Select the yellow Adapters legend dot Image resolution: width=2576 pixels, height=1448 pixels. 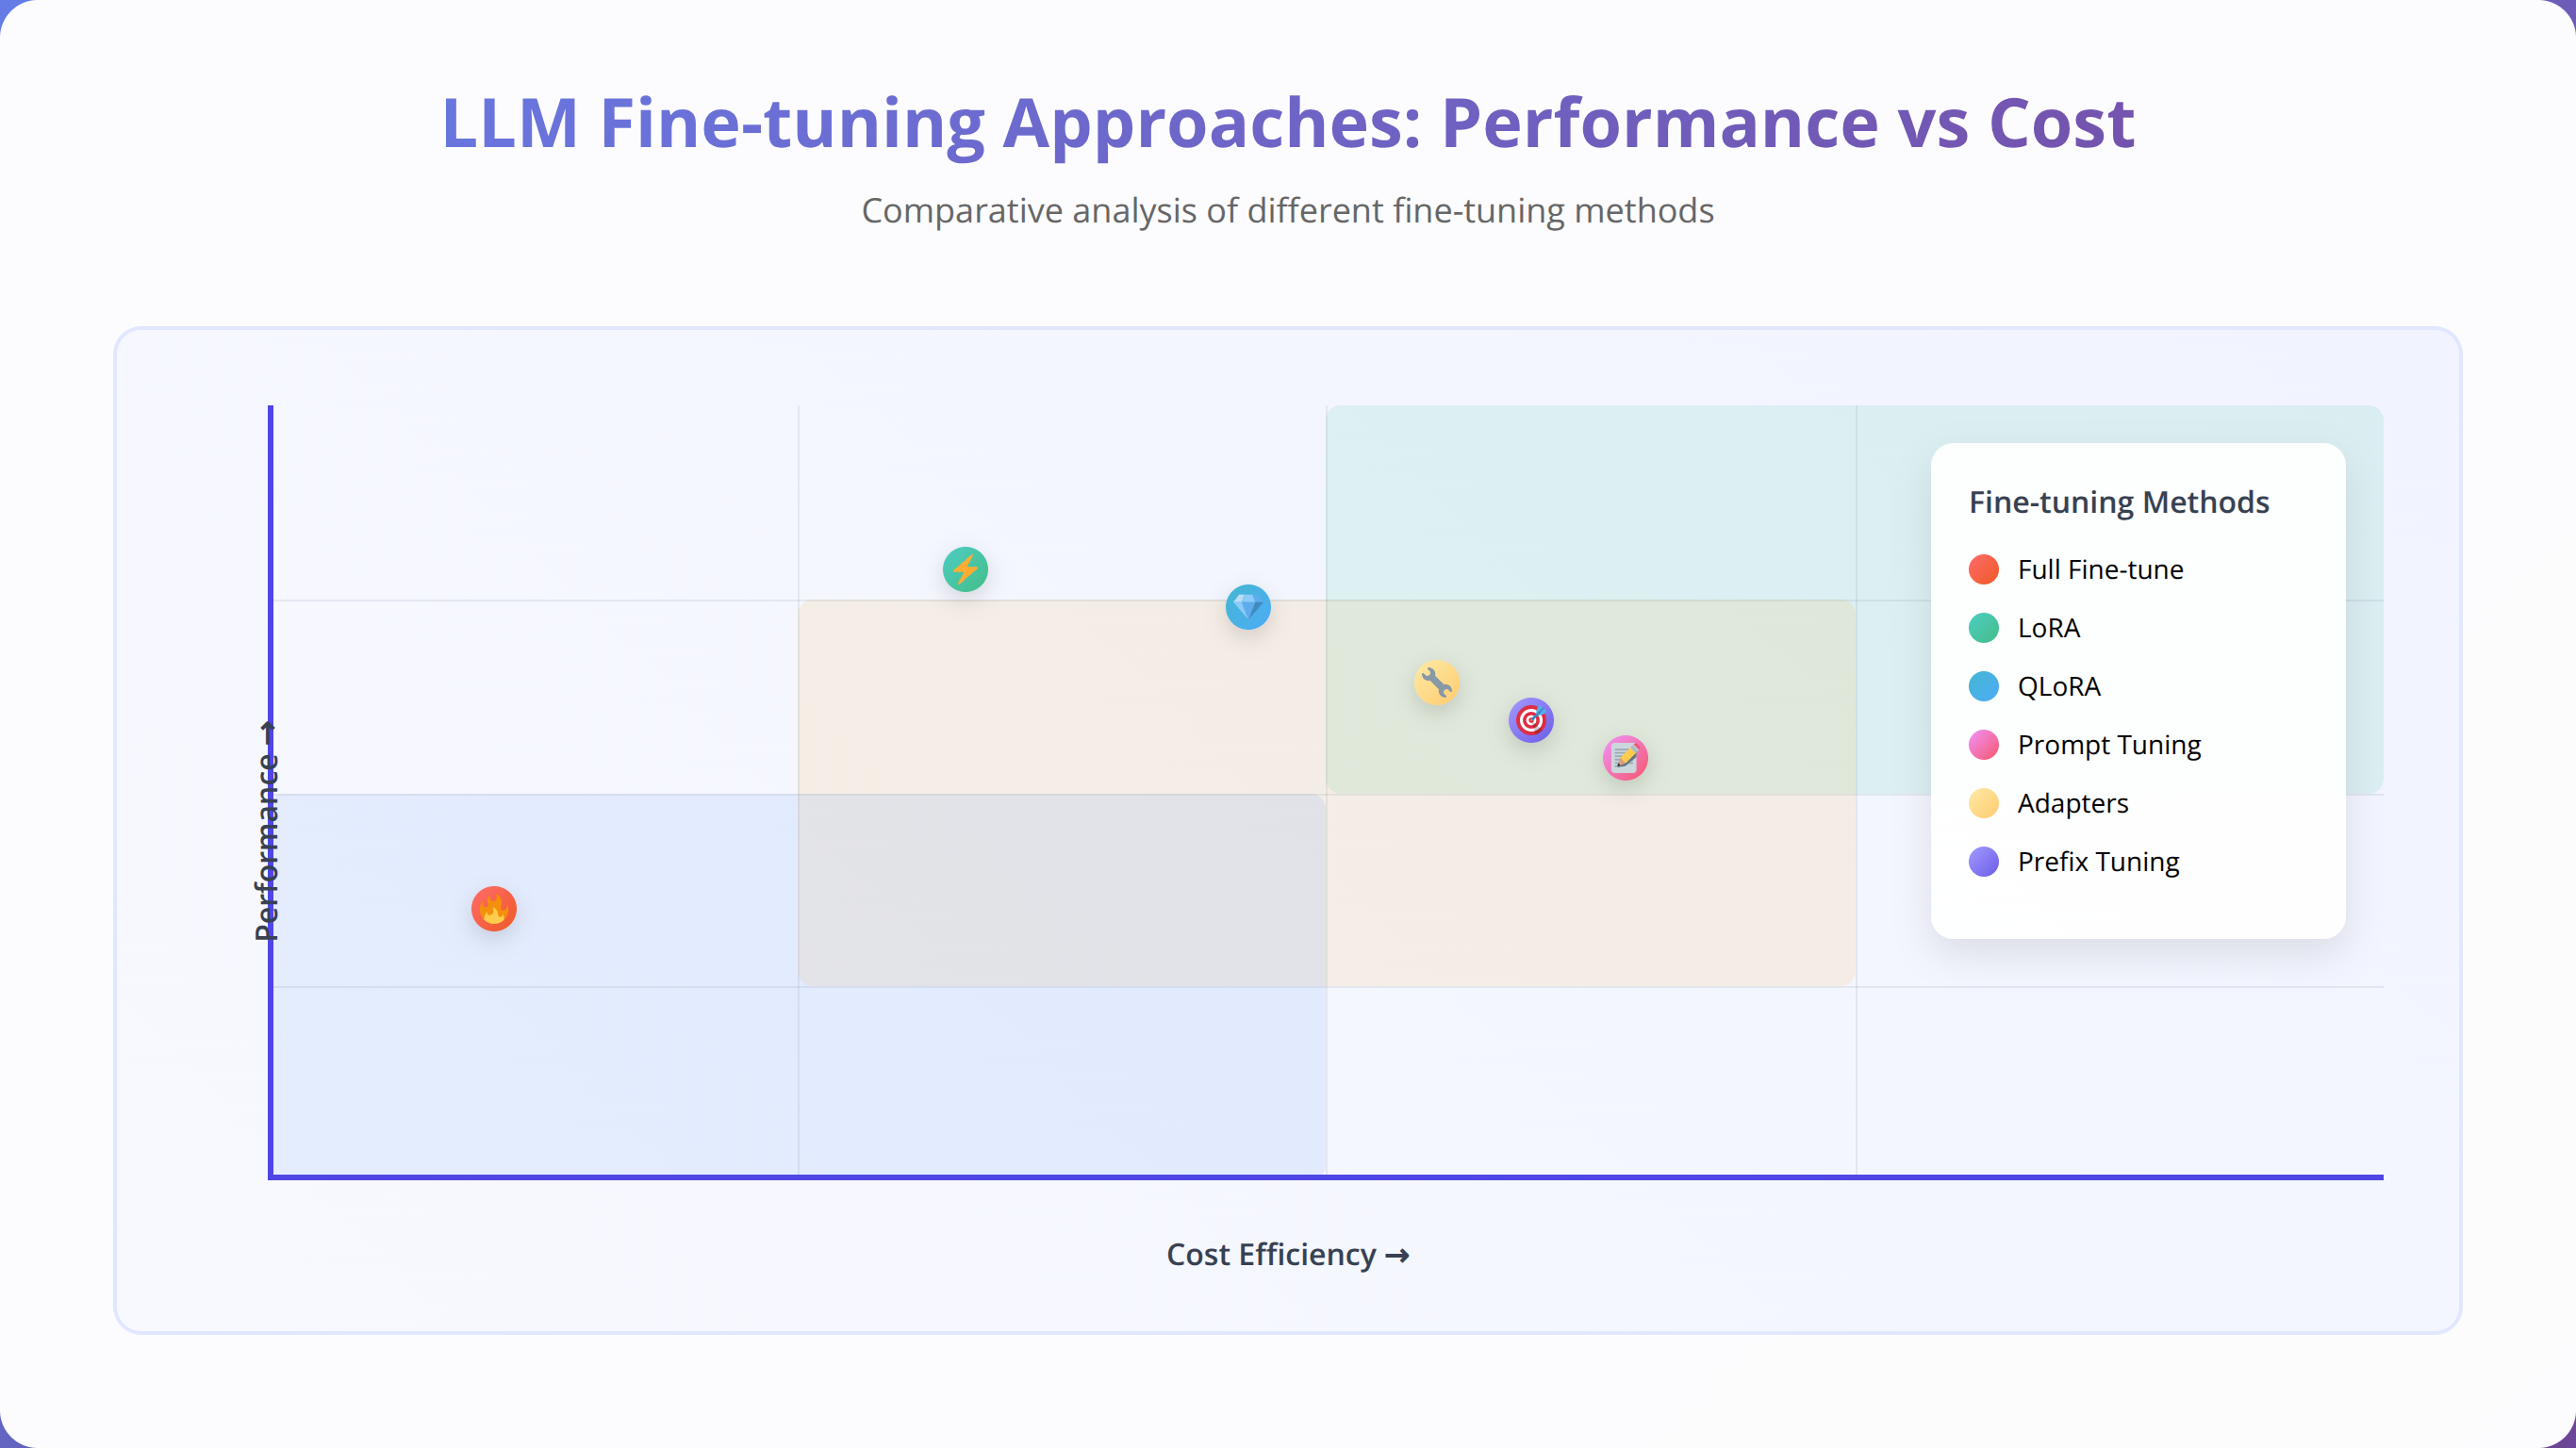(1984, 803)
